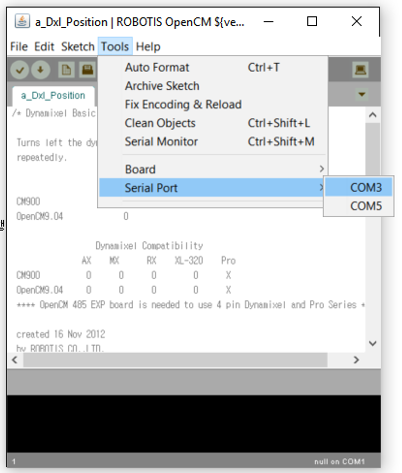Open Serial Monitor toolbar icon at right
The image size is (402, 473).
click(360, 70)
